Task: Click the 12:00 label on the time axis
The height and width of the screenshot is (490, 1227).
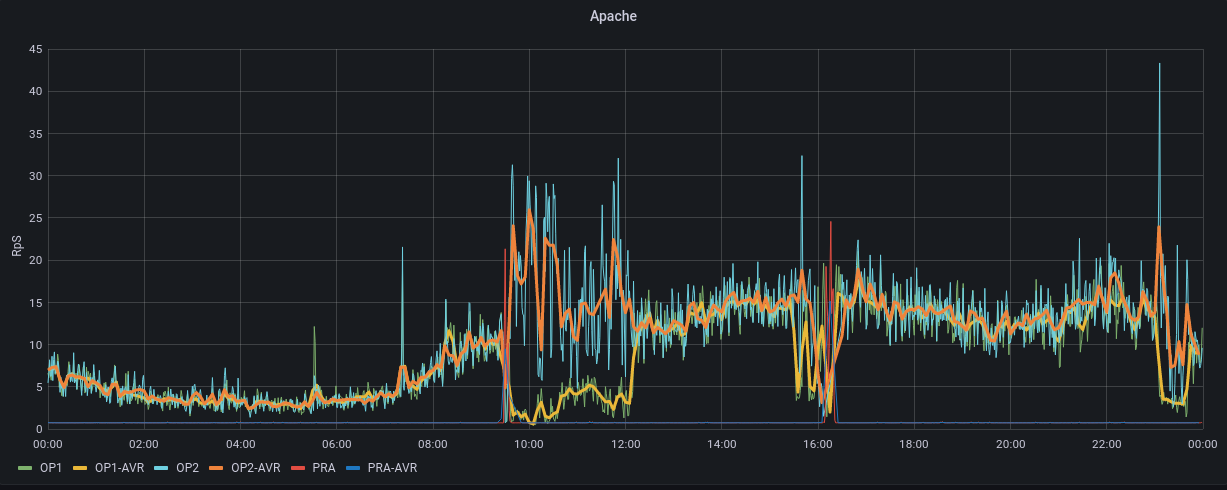Action: point(625,444)
